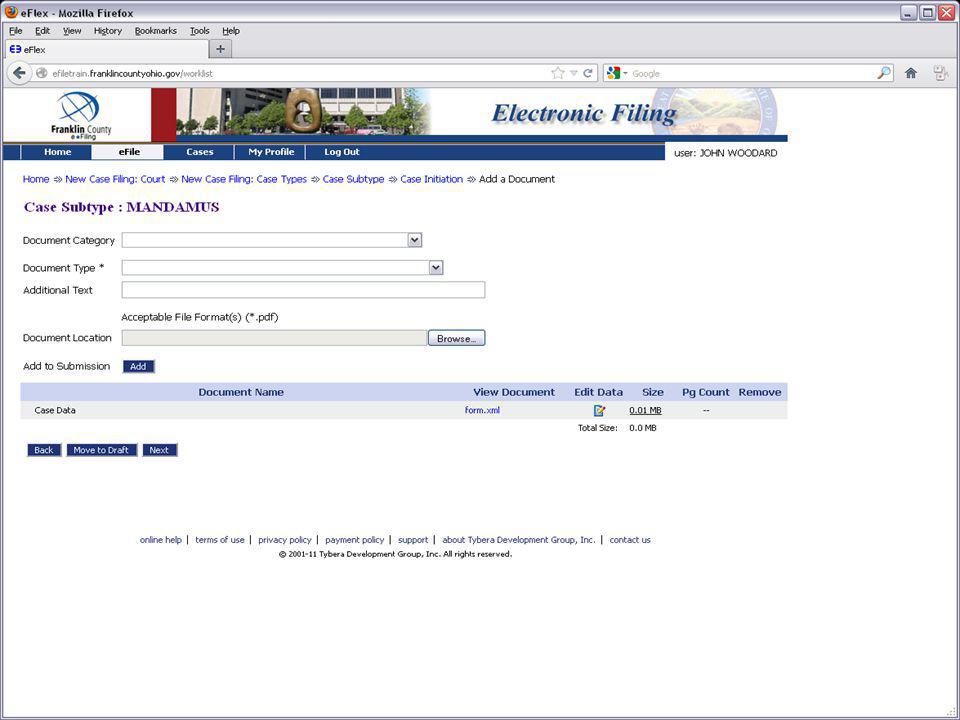Open the View menu
Screen dimensions: 960x720
72,31
